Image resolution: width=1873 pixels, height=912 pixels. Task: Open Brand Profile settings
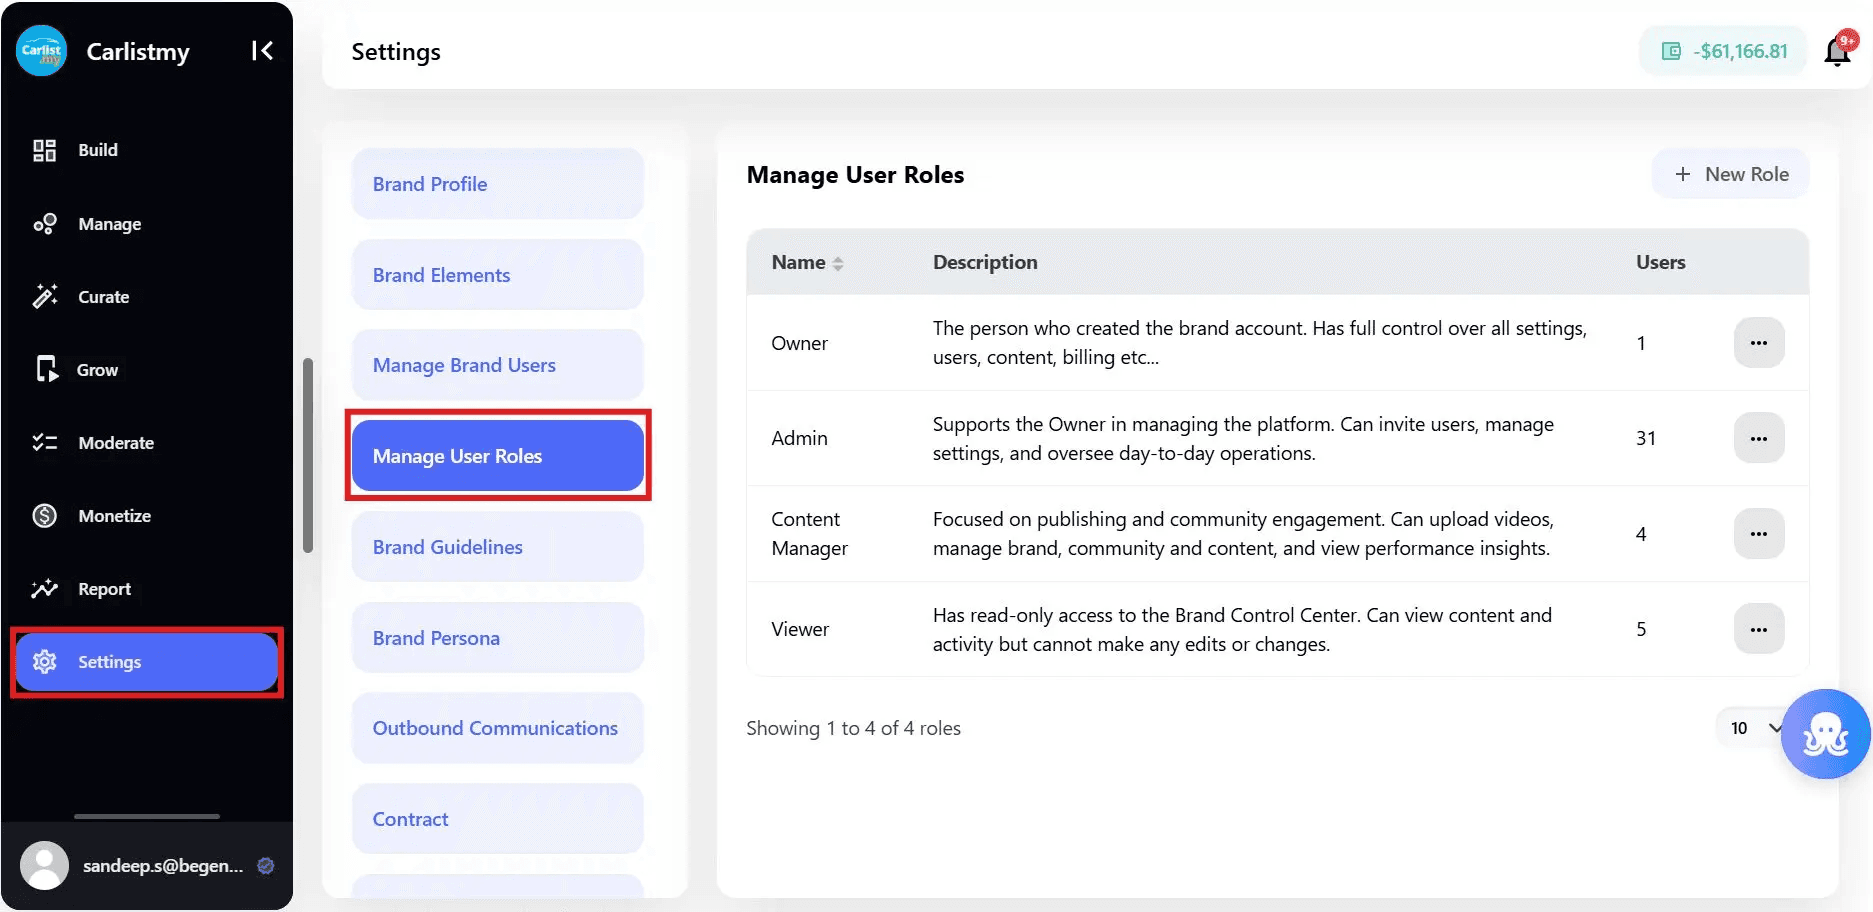[x=498, y=184]
